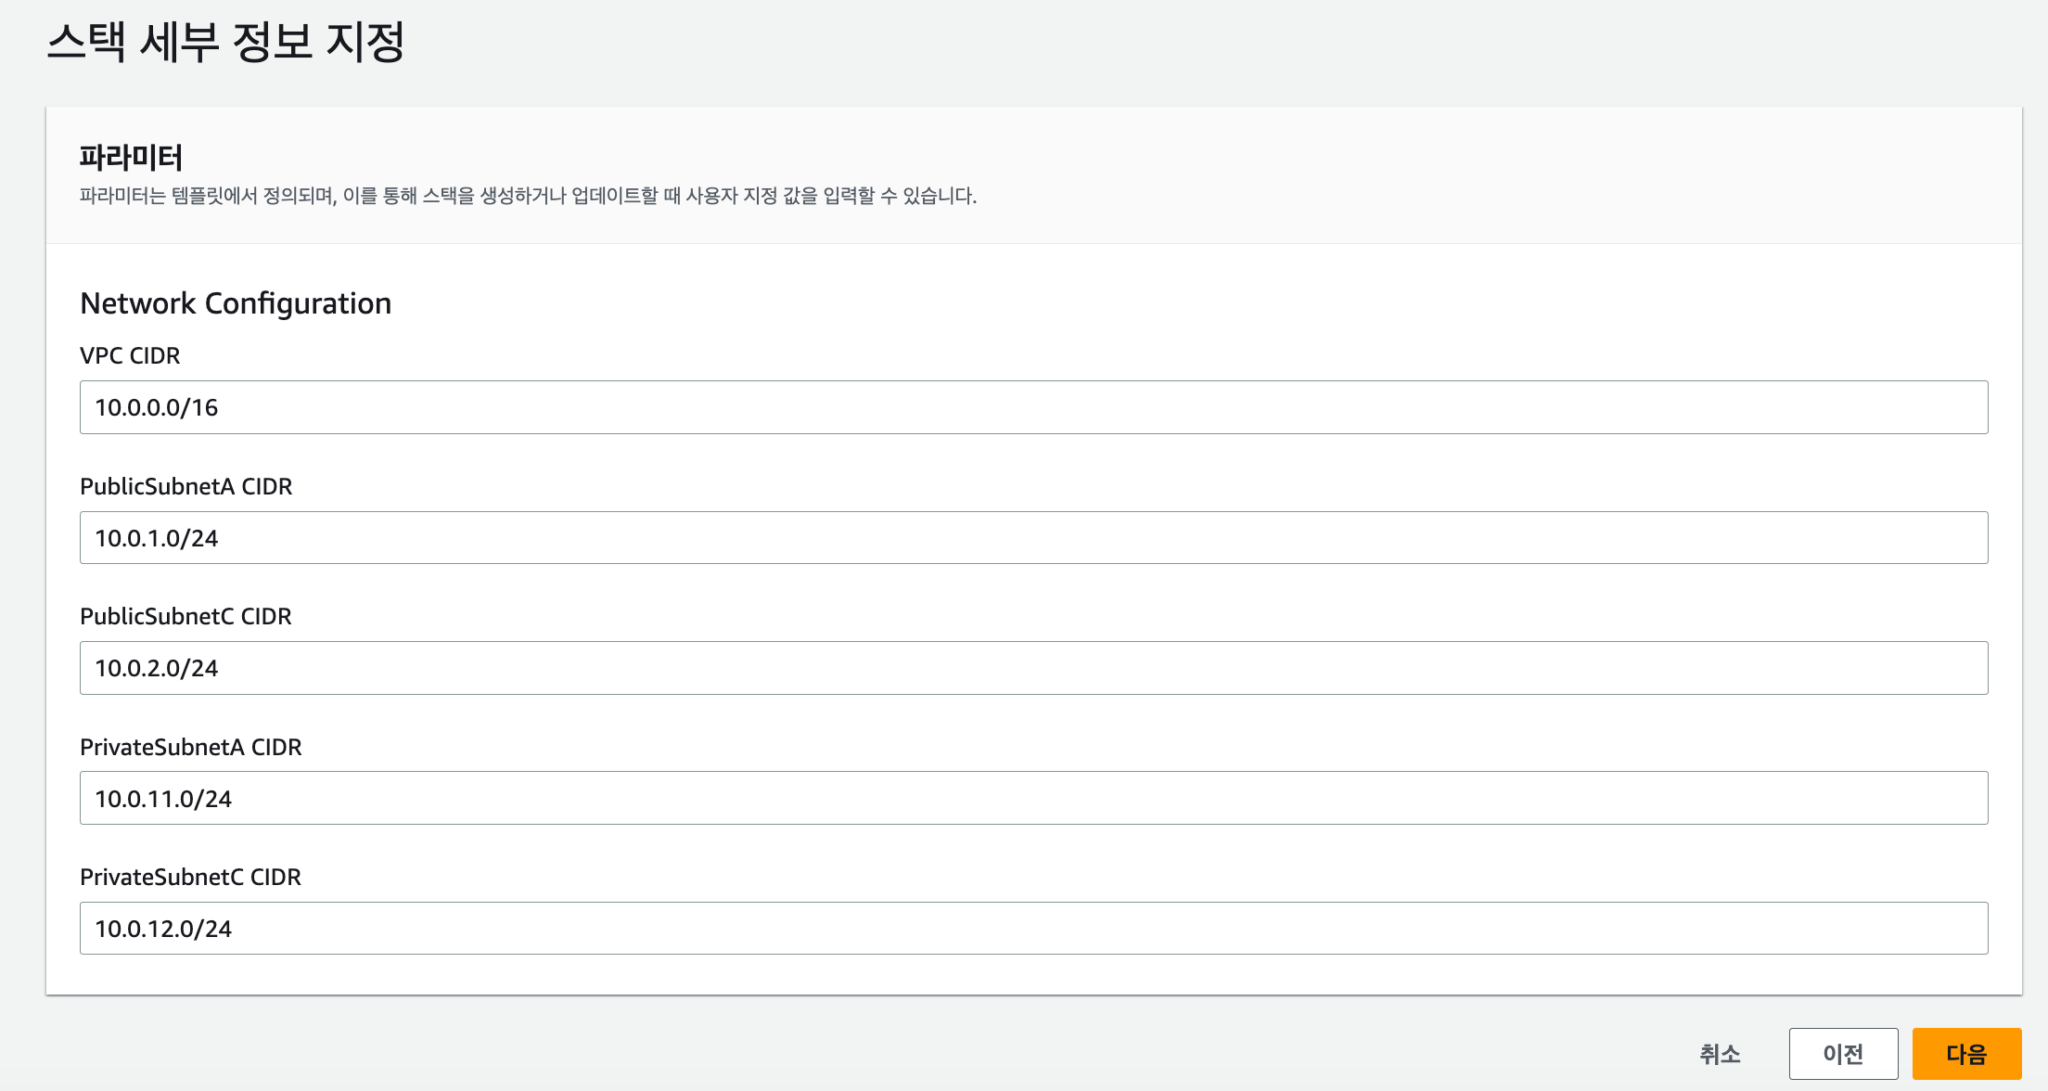2048x1091 pixels.
Task: Click the PublicSubnetC CIDR label text
Action: tap(186, 616)
